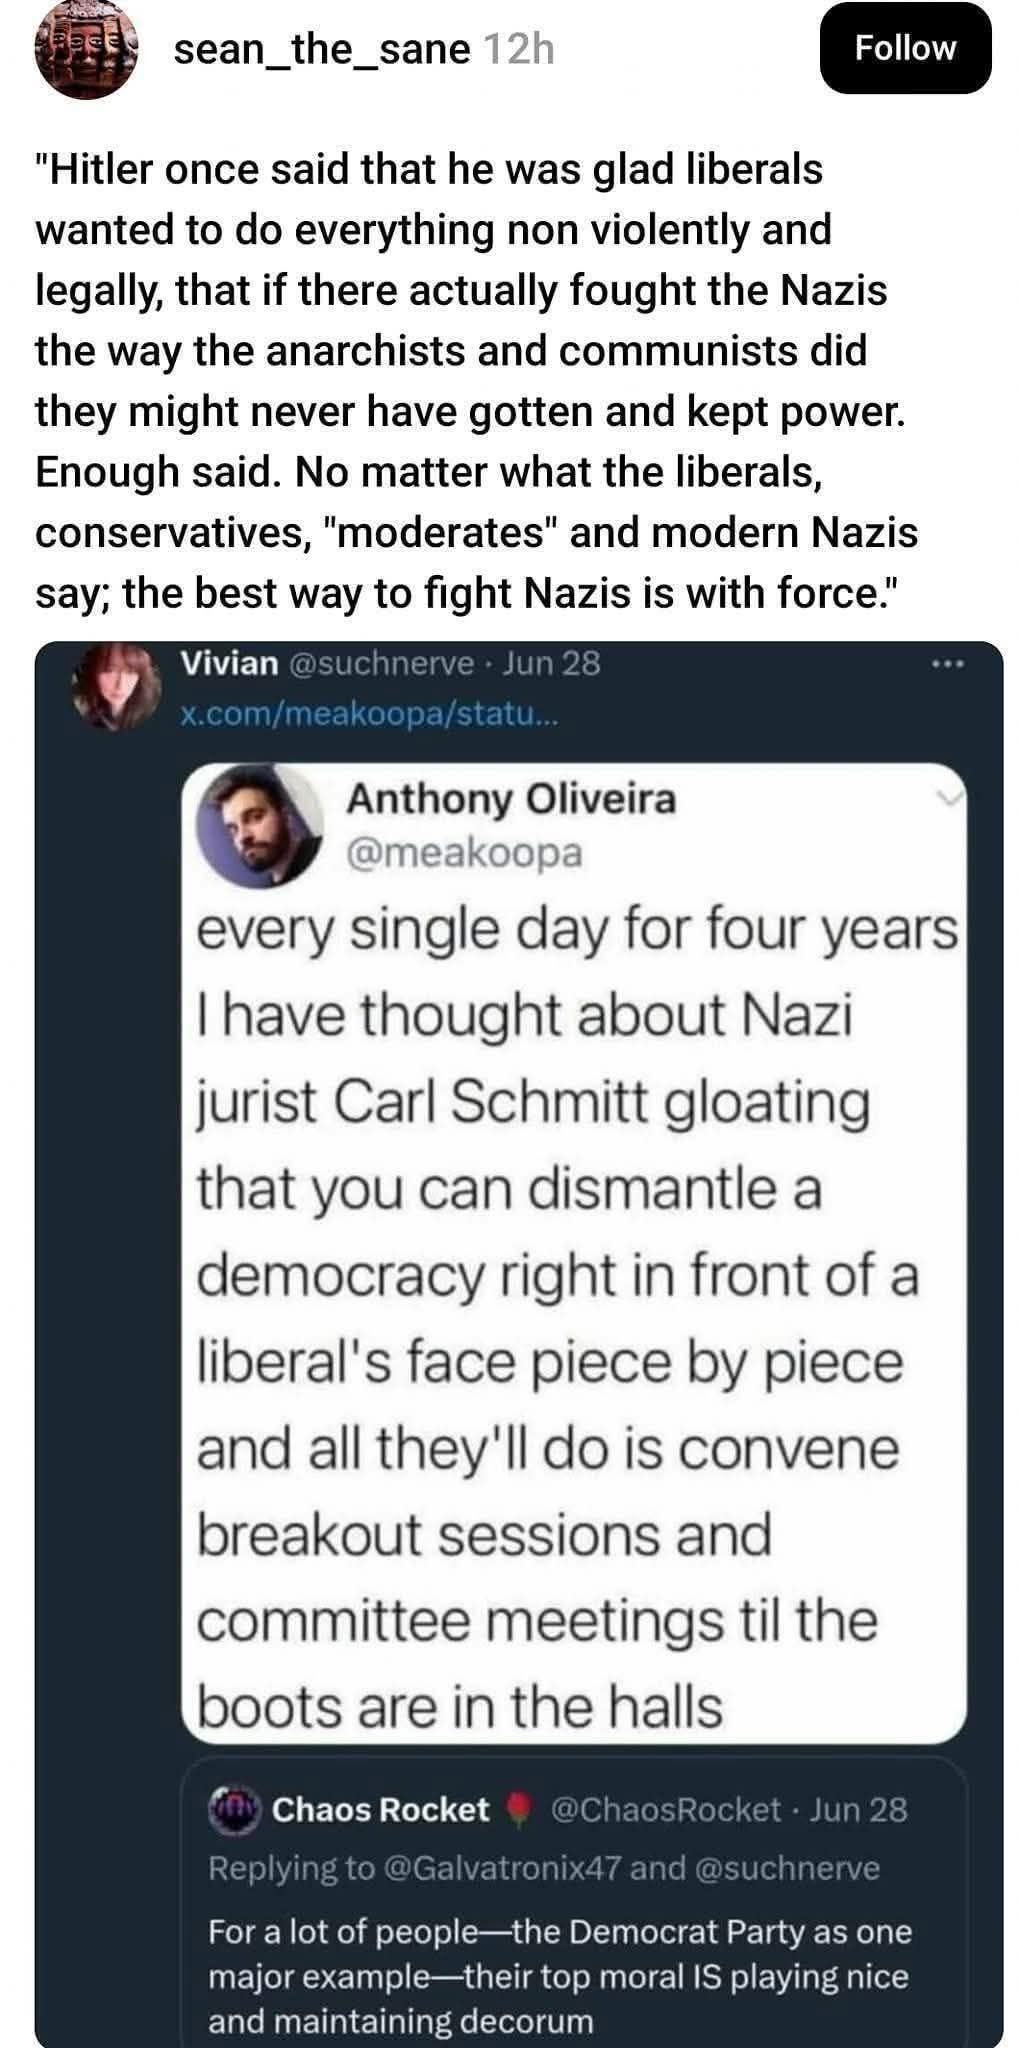
Task: Open sean_the_sane's profile avatar
Action: [x=84, y=50]
